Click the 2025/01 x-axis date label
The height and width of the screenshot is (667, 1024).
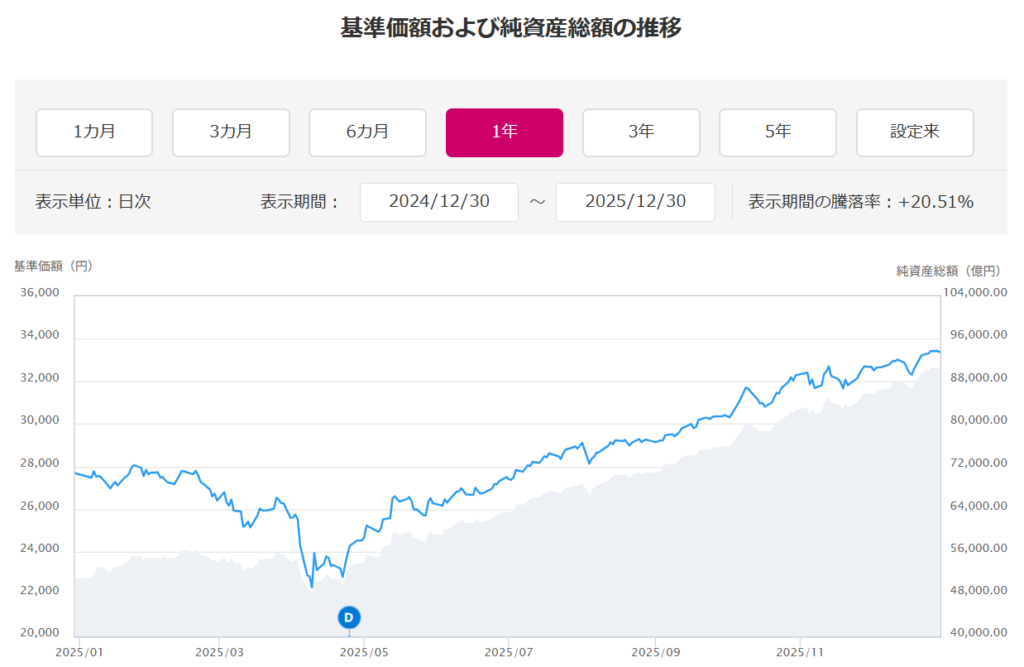[74, 651]
